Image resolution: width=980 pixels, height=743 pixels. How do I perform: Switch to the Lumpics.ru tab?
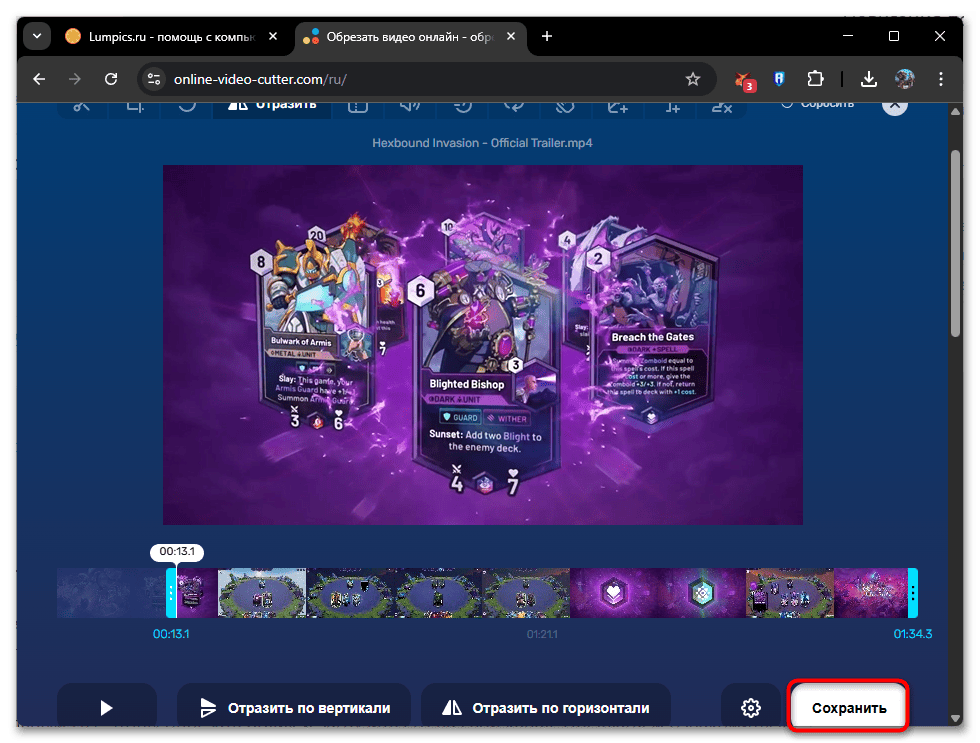(171, 37)
